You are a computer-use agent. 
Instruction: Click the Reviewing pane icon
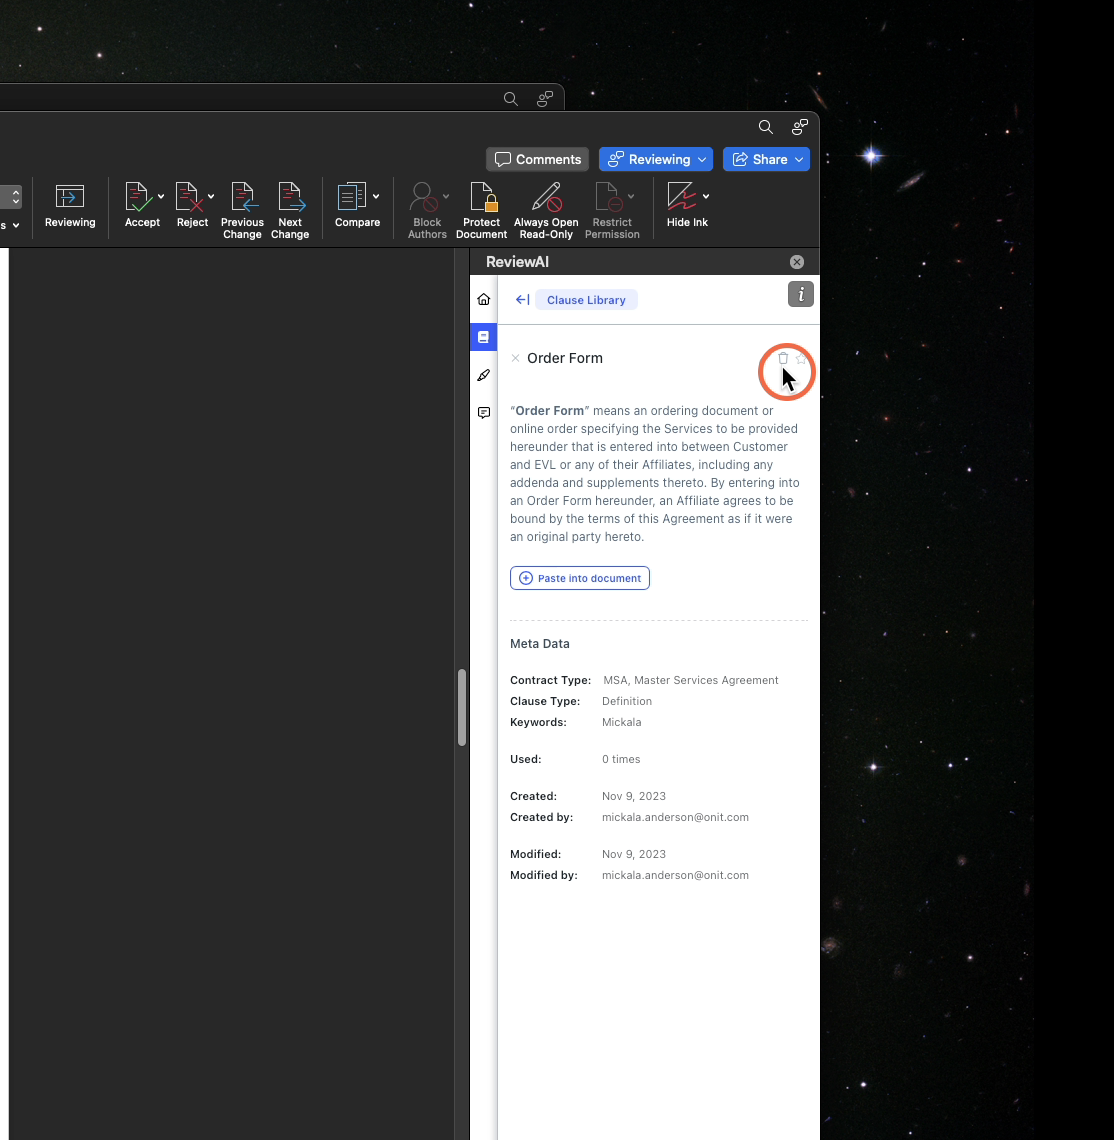click(x=70, y=206)
